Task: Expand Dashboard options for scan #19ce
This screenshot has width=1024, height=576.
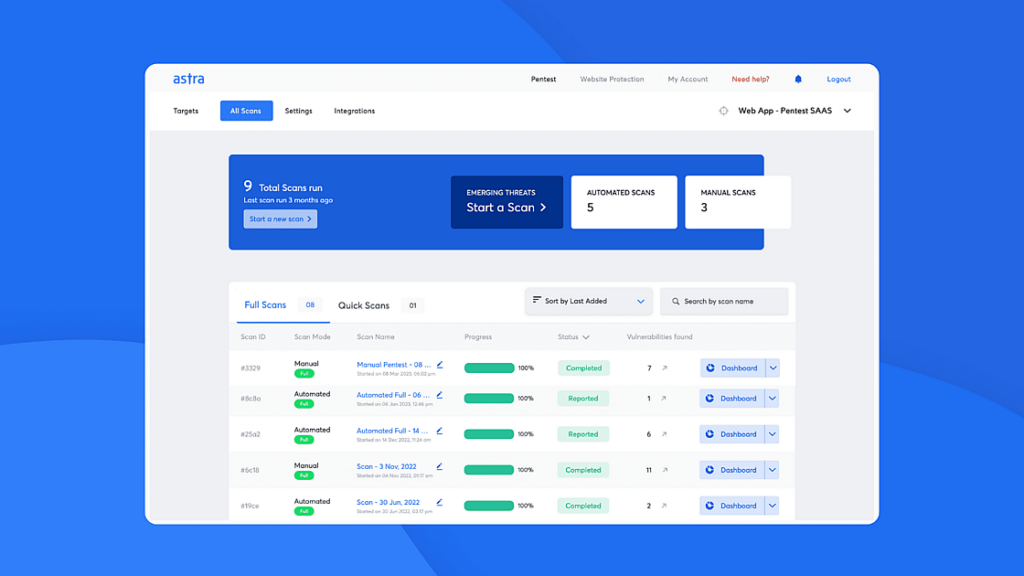Action: coord(773,505)
